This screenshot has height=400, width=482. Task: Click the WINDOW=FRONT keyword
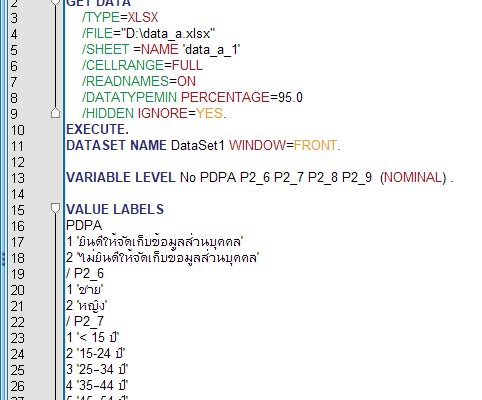[284, 145]
